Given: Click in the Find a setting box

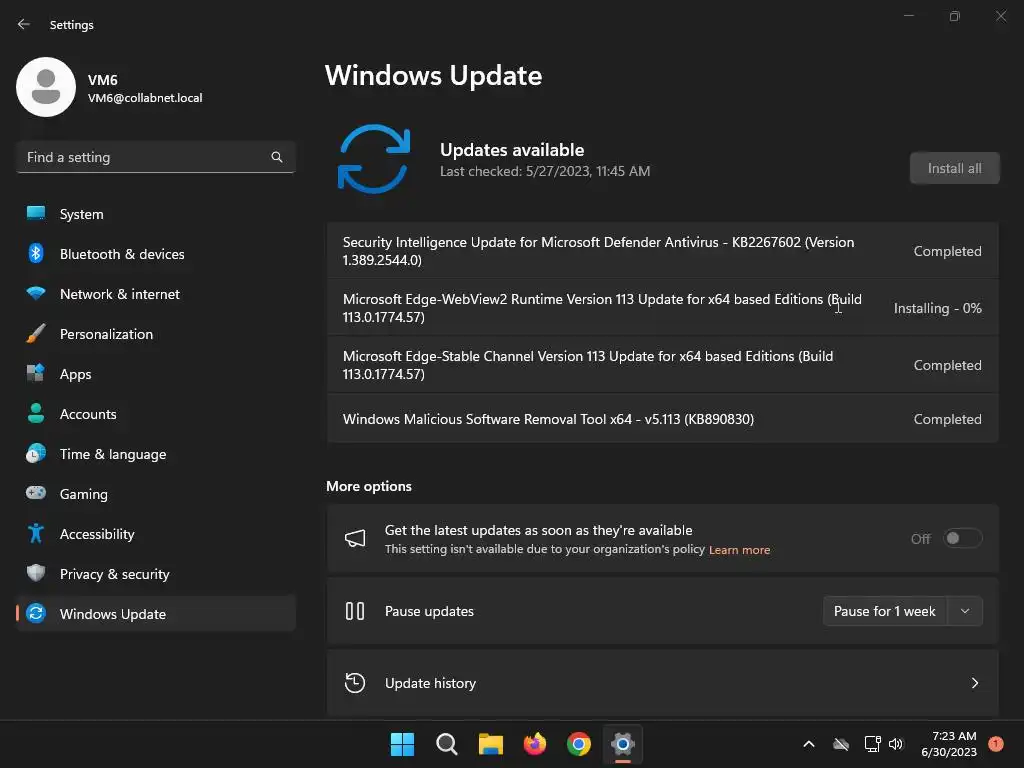Looking at the screenshot, I should pyautogui.click(x=155, y=157).
